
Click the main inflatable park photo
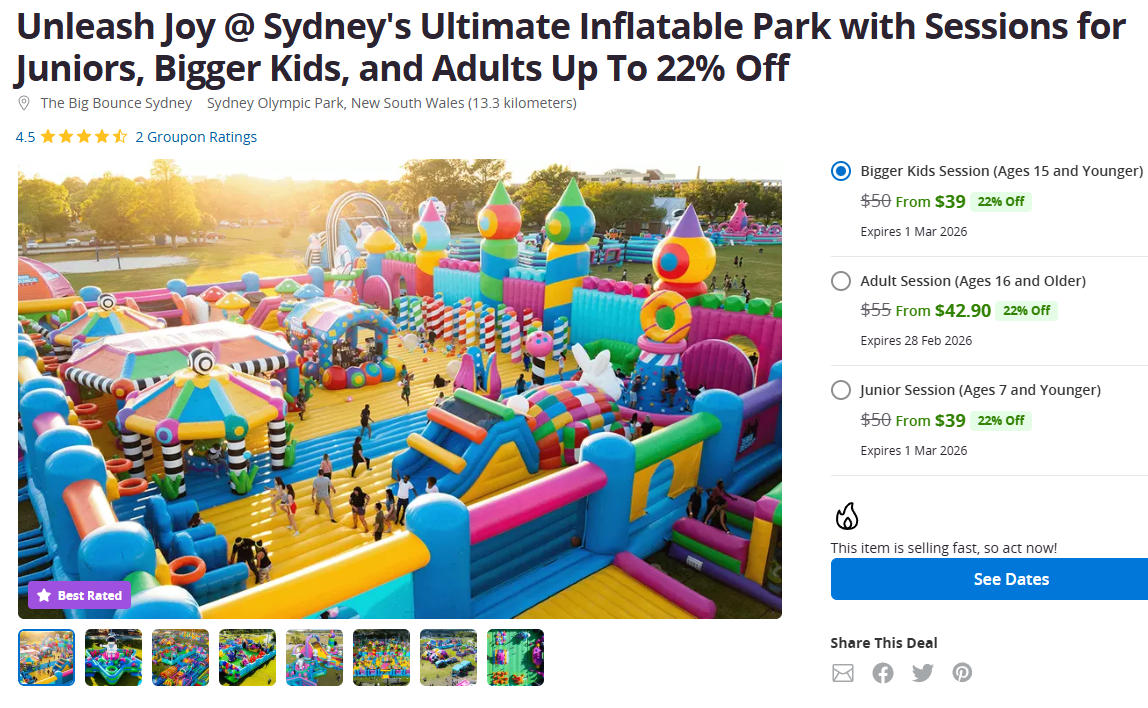(400, 390)
